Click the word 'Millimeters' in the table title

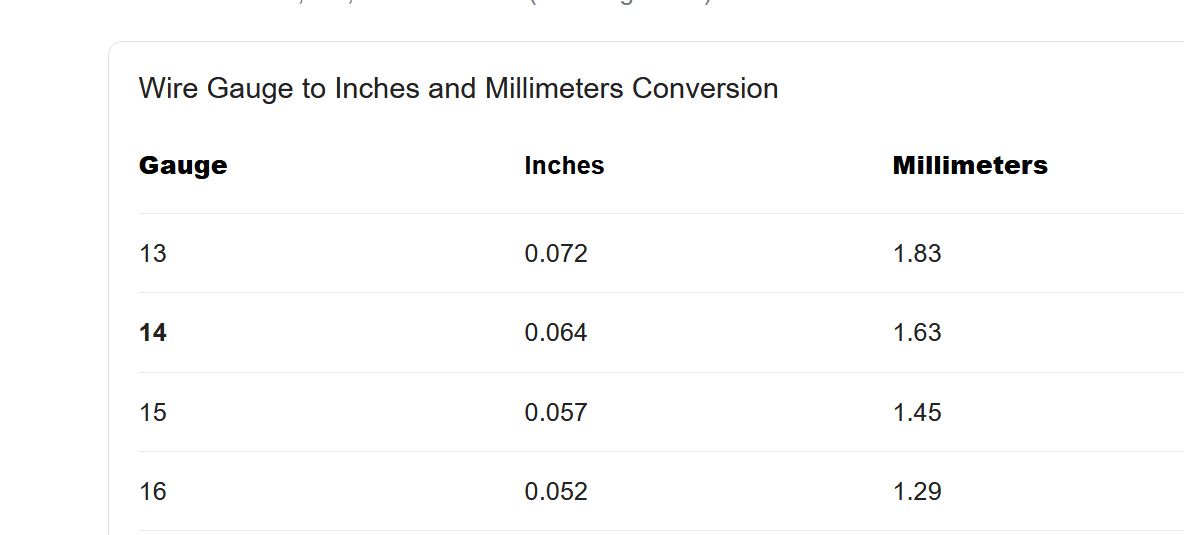[554, 88]
